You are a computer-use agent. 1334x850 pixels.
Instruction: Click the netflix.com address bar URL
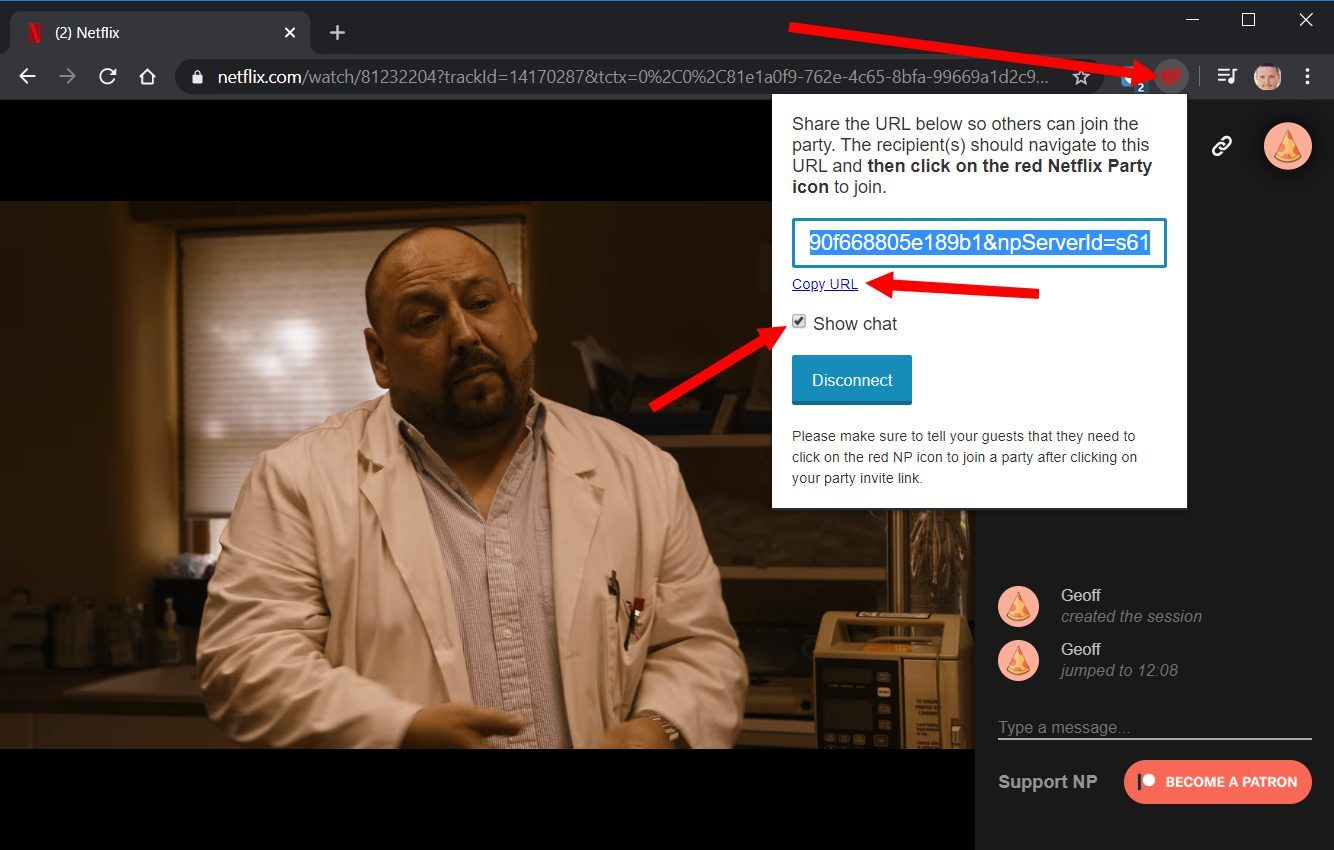(634, 77)
